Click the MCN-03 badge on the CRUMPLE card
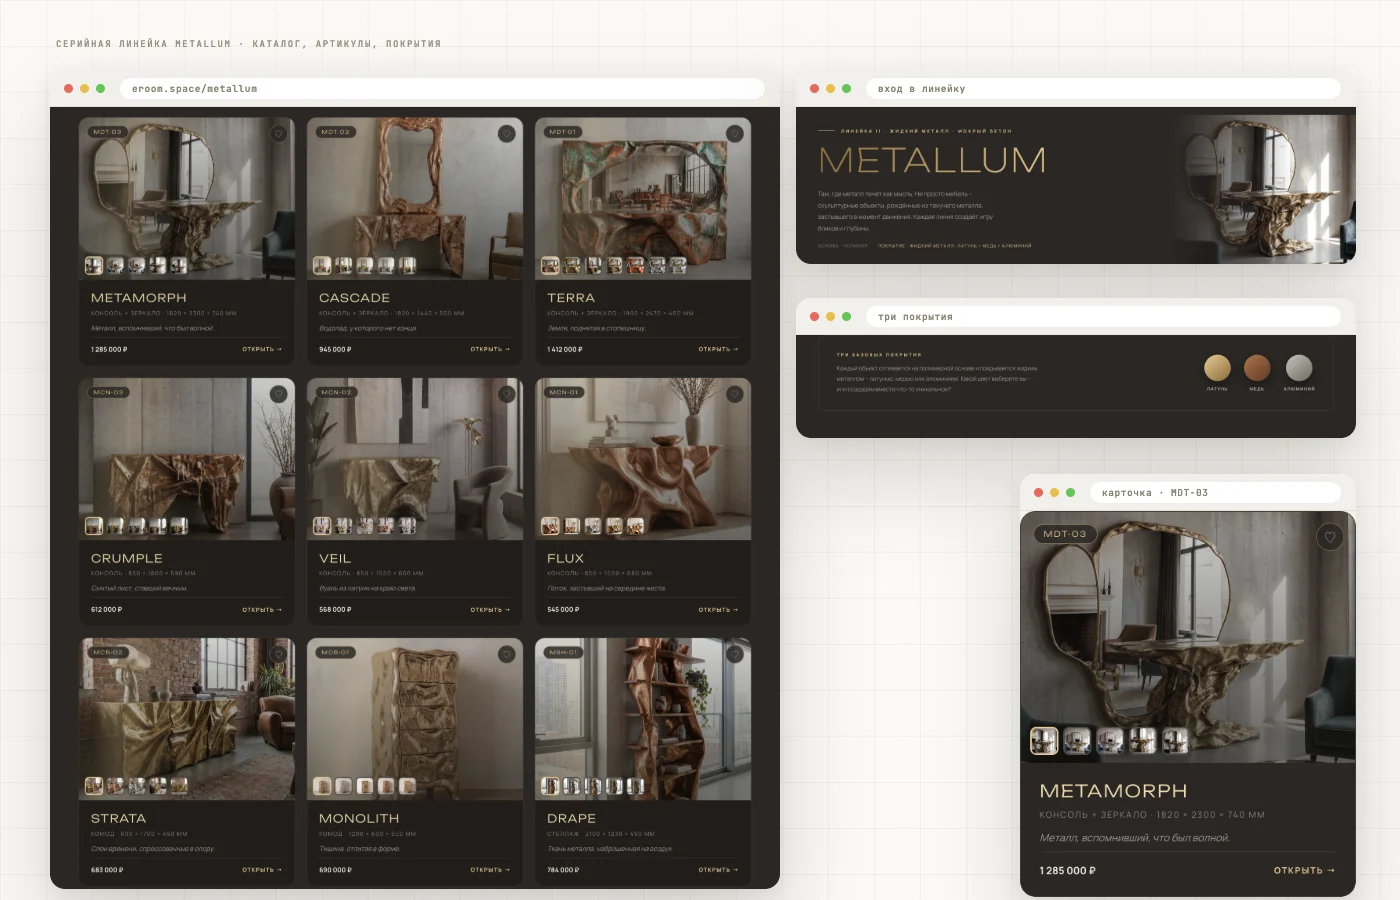The height and width of the screenshot is (900, 1400). pos(108,392)
